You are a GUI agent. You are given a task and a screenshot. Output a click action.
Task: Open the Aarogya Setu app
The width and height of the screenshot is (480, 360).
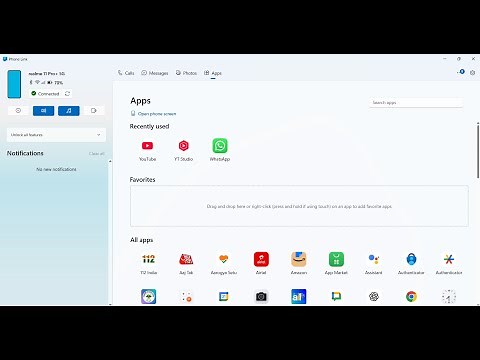(x=224, y=259)
